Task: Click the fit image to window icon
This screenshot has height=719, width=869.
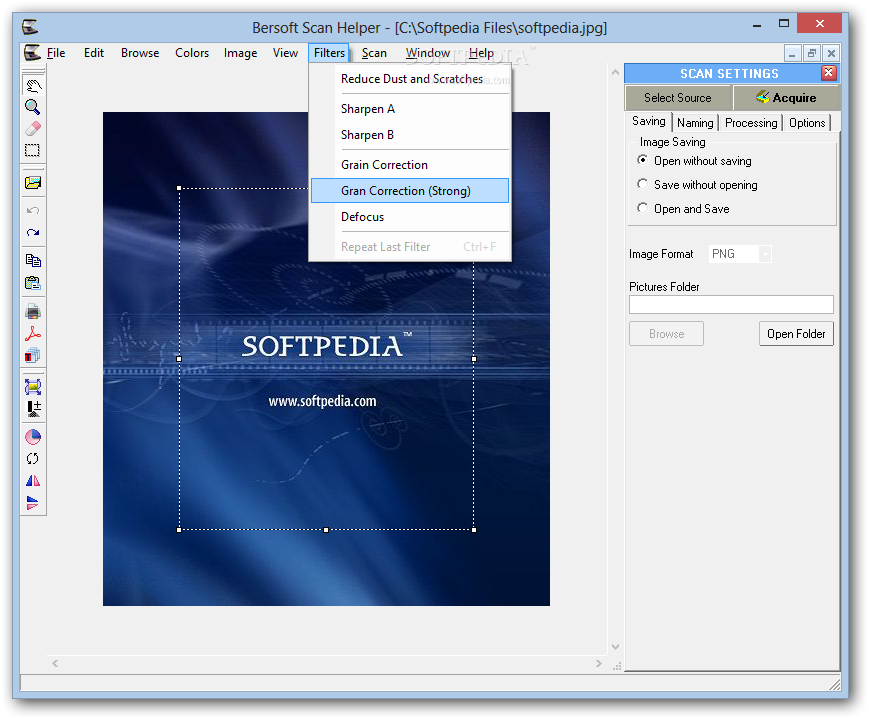Action: (x=33, y=386)
